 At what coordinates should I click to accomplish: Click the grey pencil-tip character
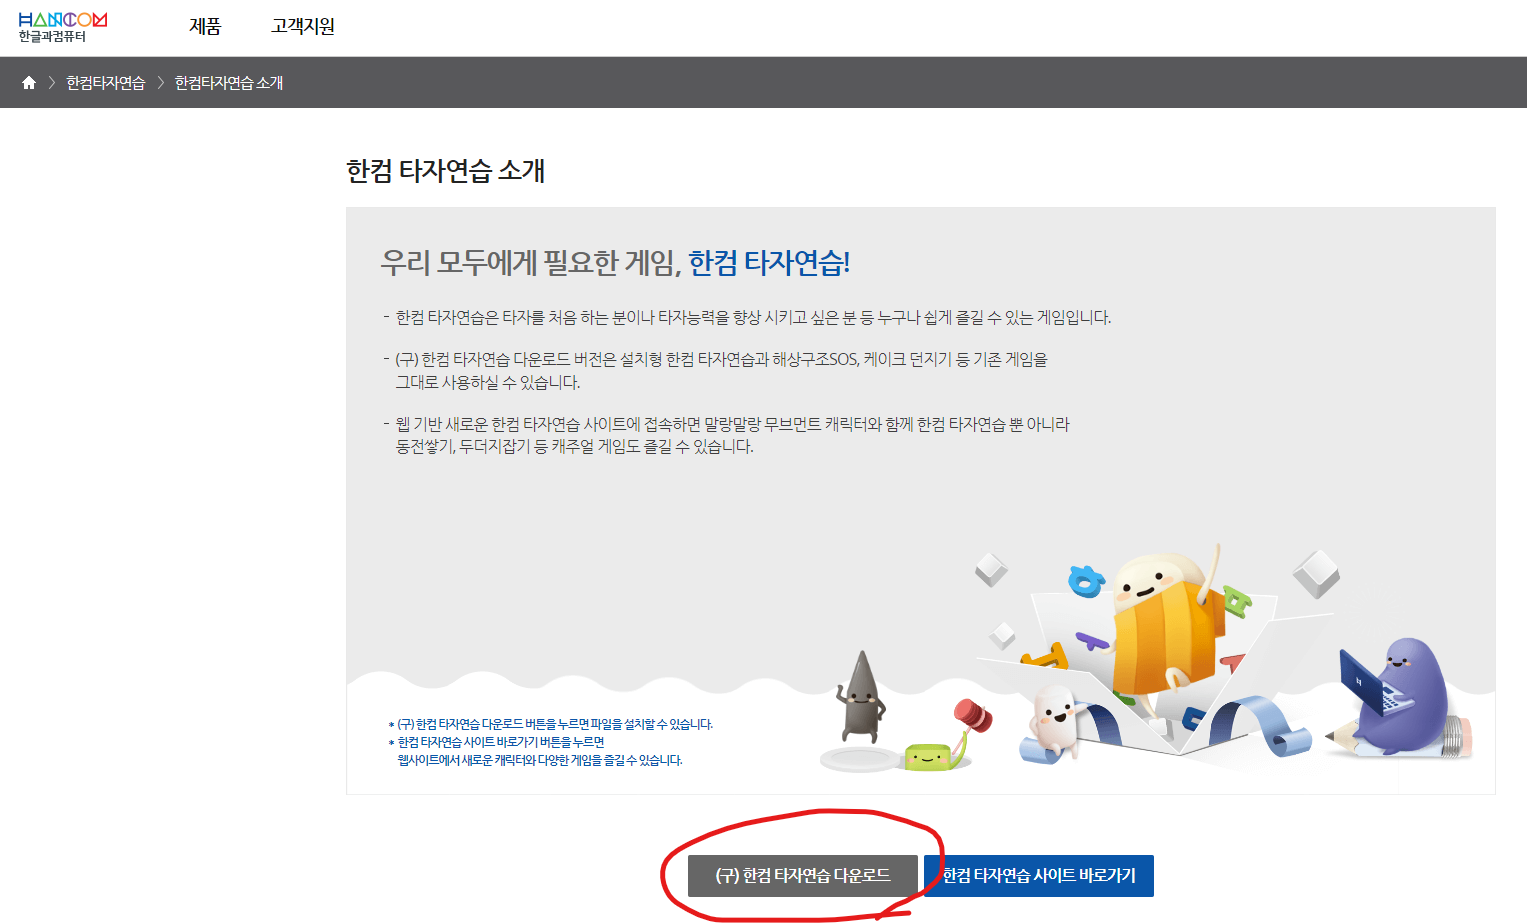click(861, 696)
